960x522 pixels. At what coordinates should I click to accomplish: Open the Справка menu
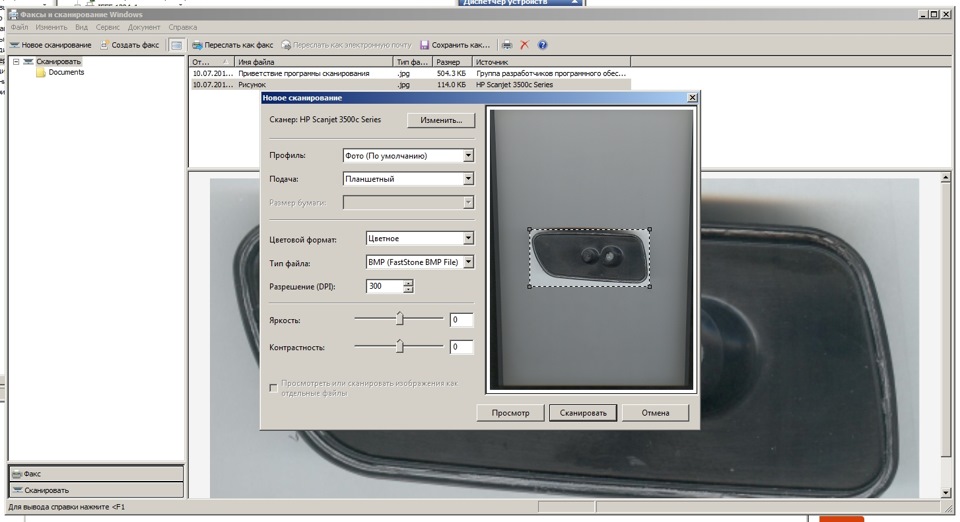[182, 28]
